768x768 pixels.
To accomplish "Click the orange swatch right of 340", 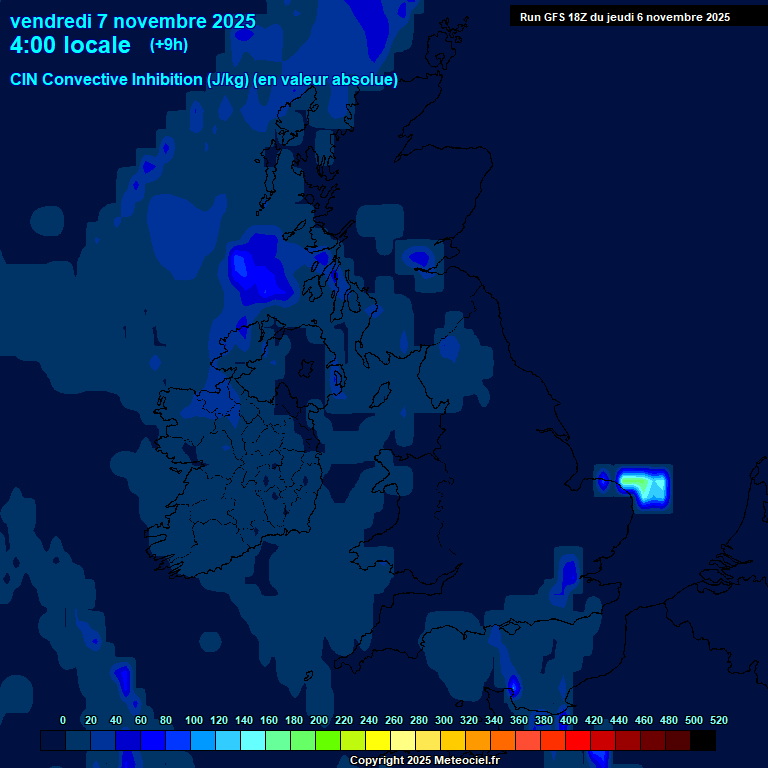I will click(x=503, y=741).
